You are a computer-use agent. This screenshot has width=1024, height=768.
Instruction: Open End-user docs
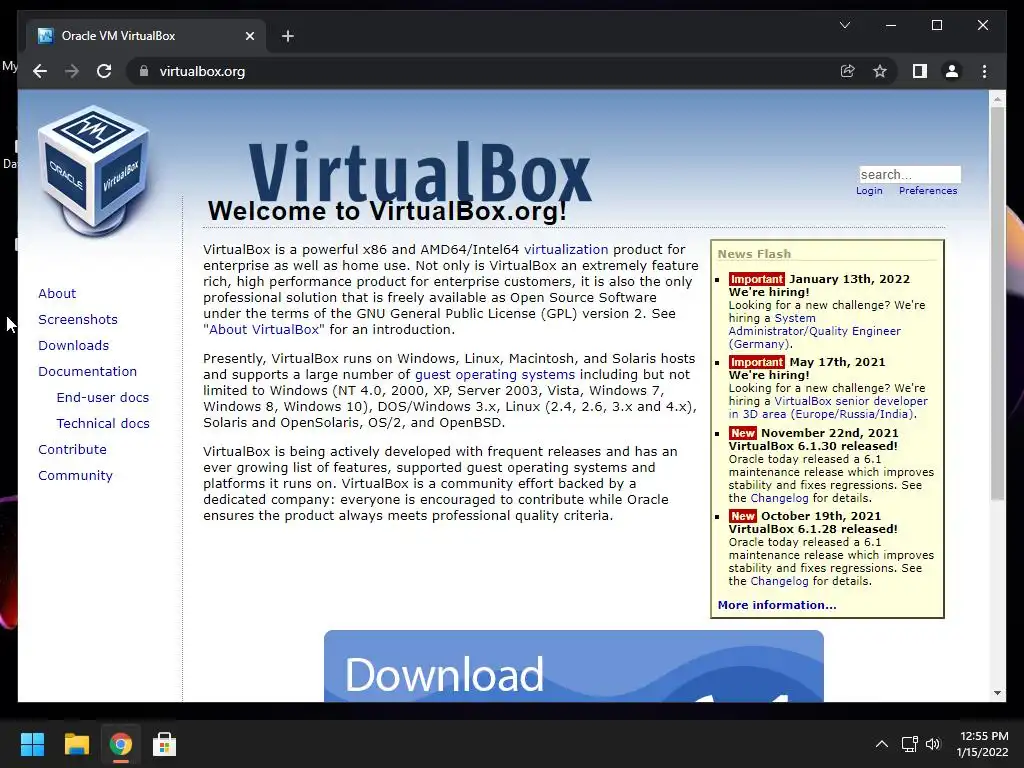pos(103,398)
